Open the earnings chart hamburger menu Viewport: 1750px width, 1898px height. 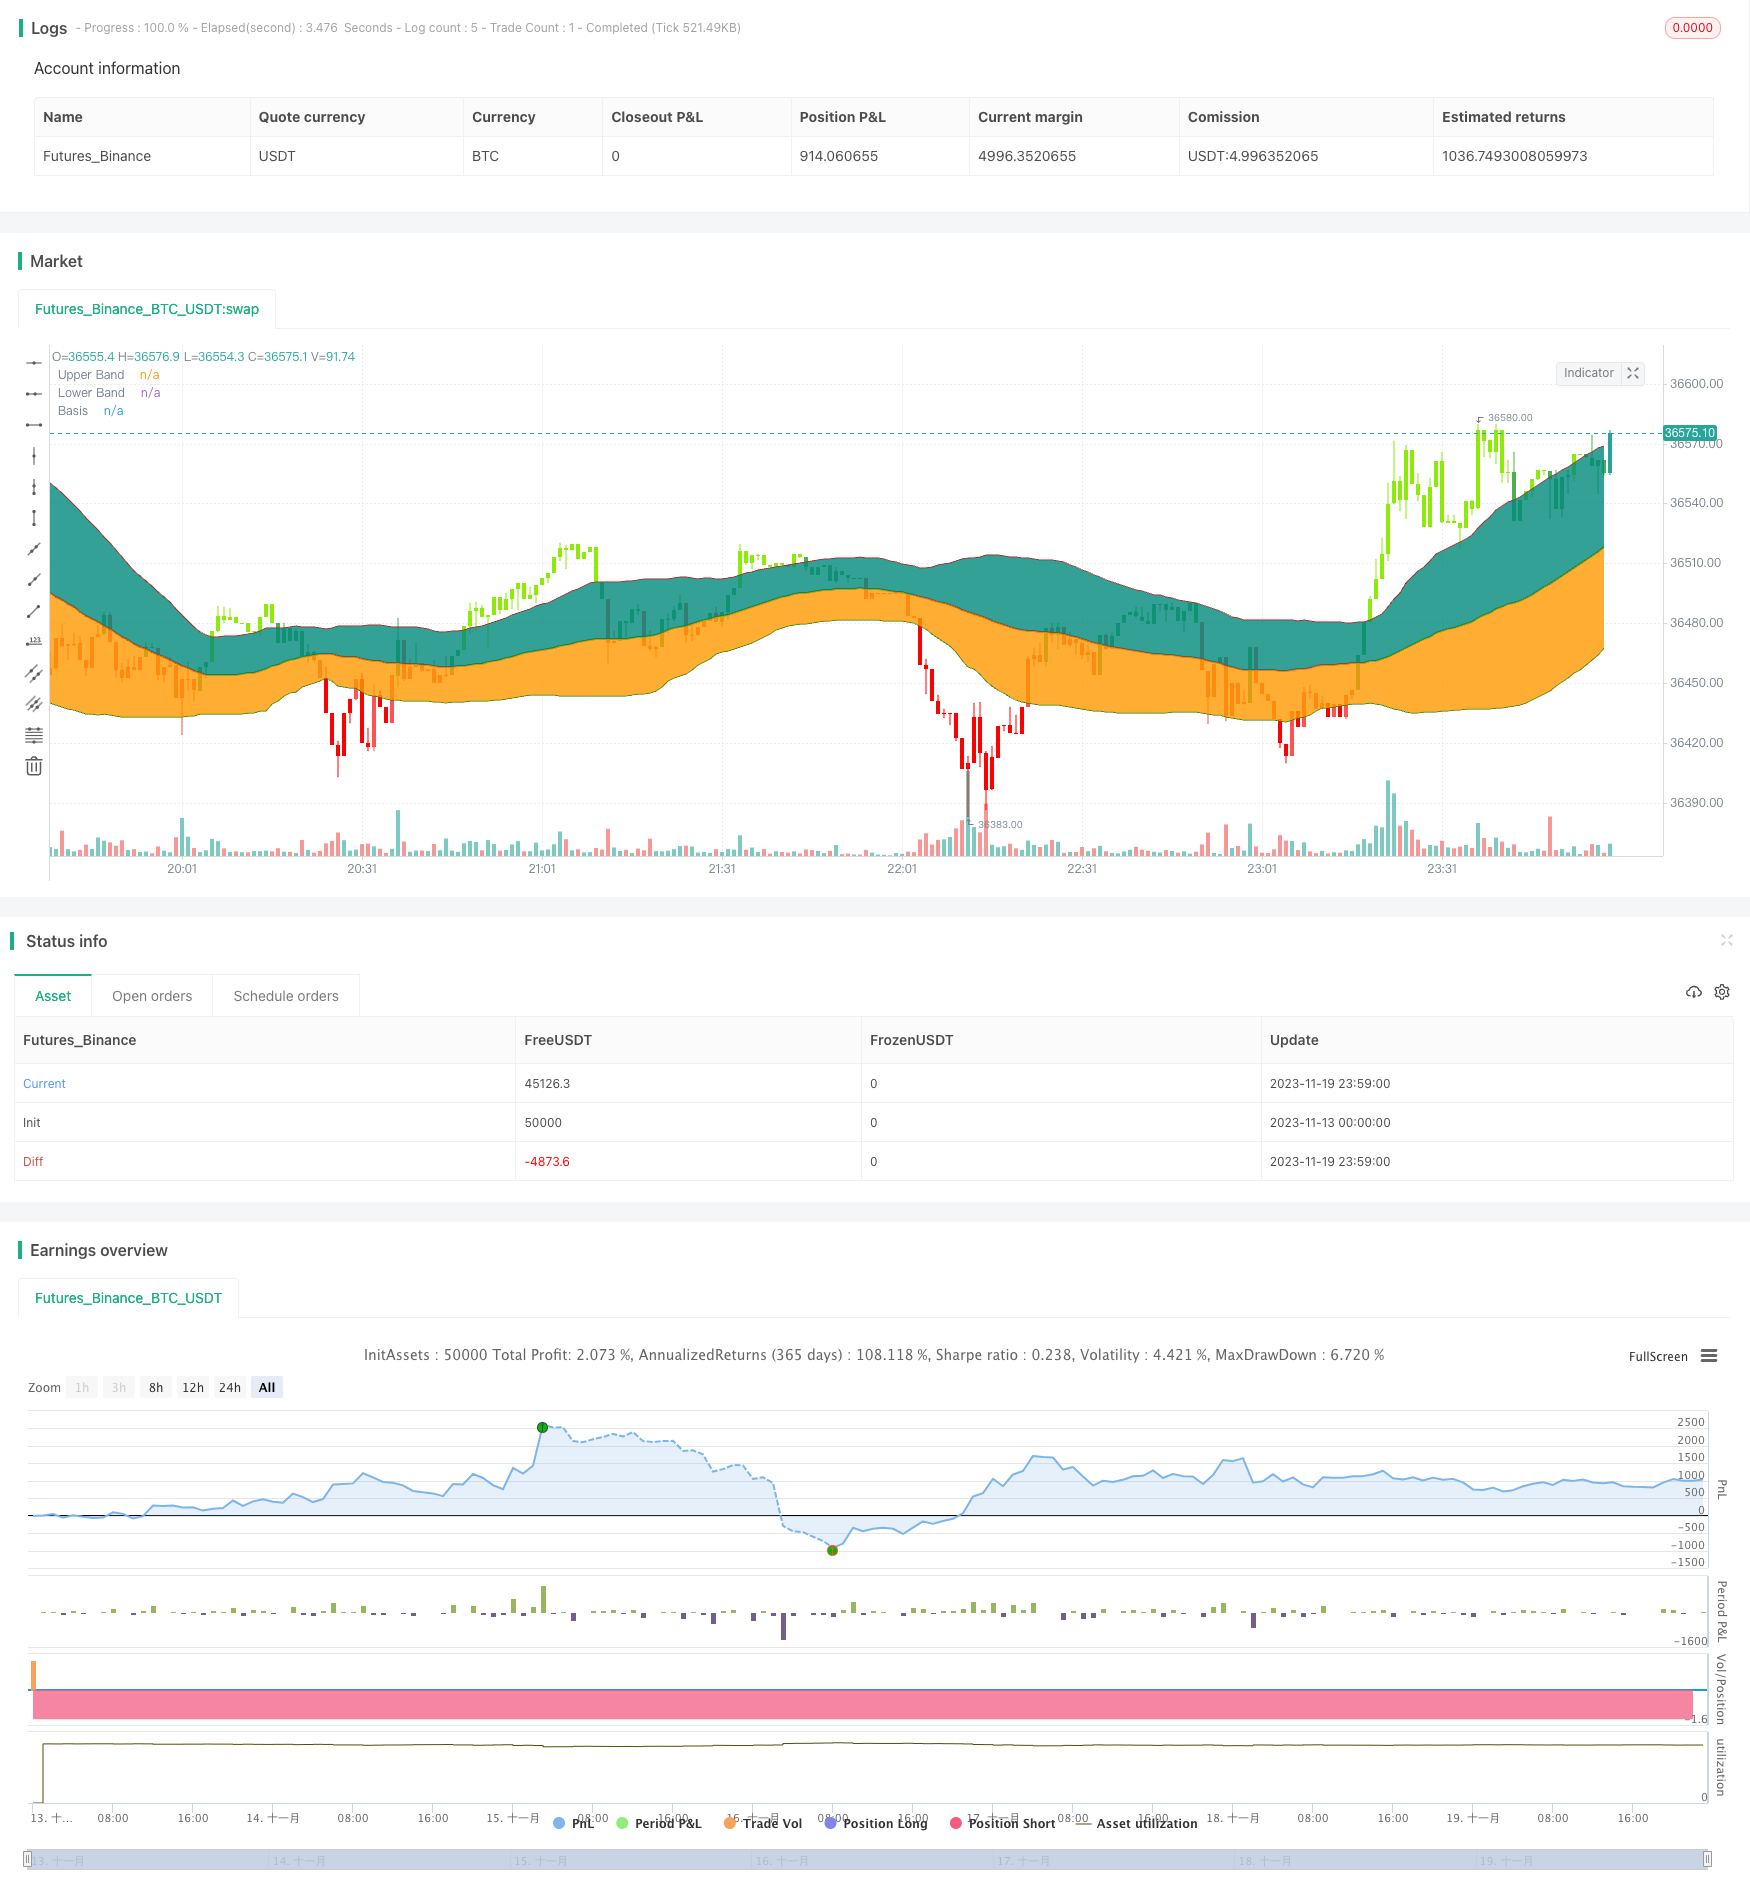[x=1709, y=1356]
